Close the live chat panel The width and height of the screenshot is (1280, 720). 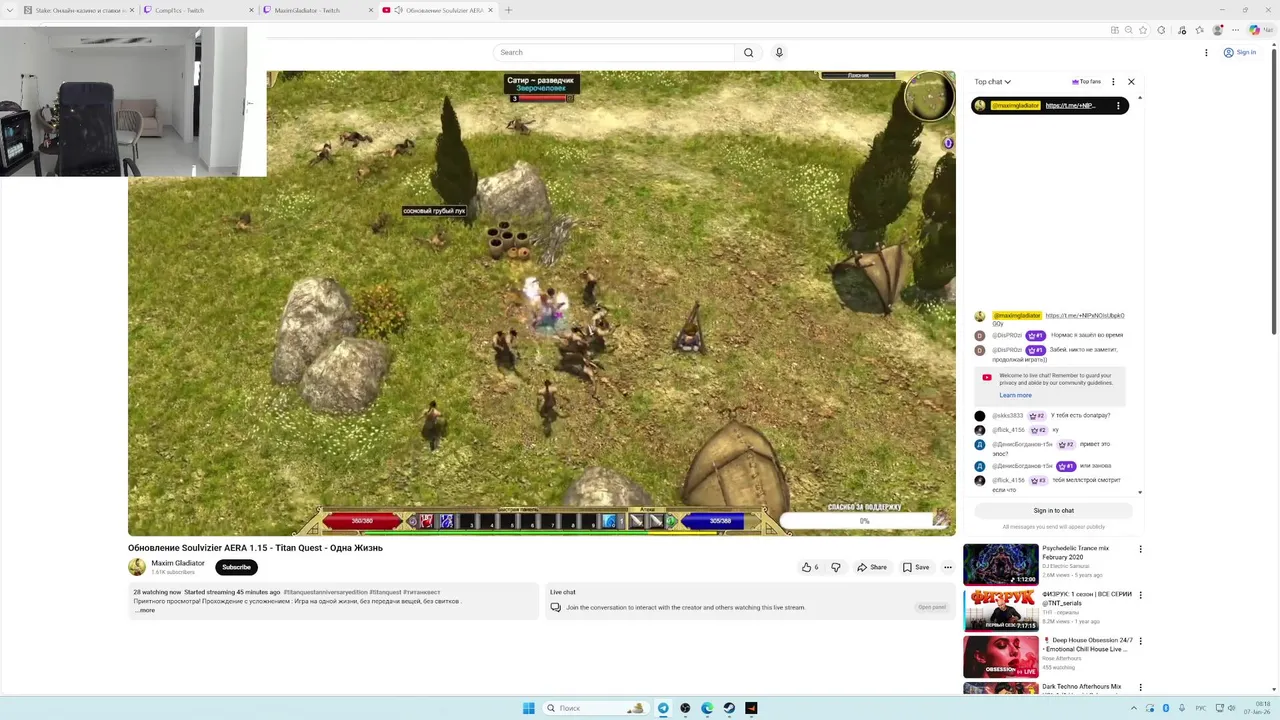pyautogui.click(x=1131, y=82)
